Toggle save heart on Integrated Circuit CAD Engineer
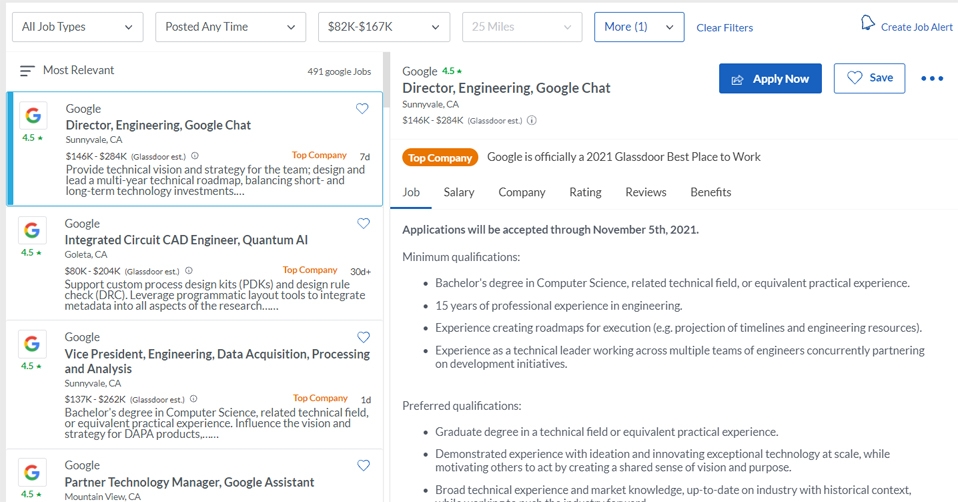 point(363,224)
